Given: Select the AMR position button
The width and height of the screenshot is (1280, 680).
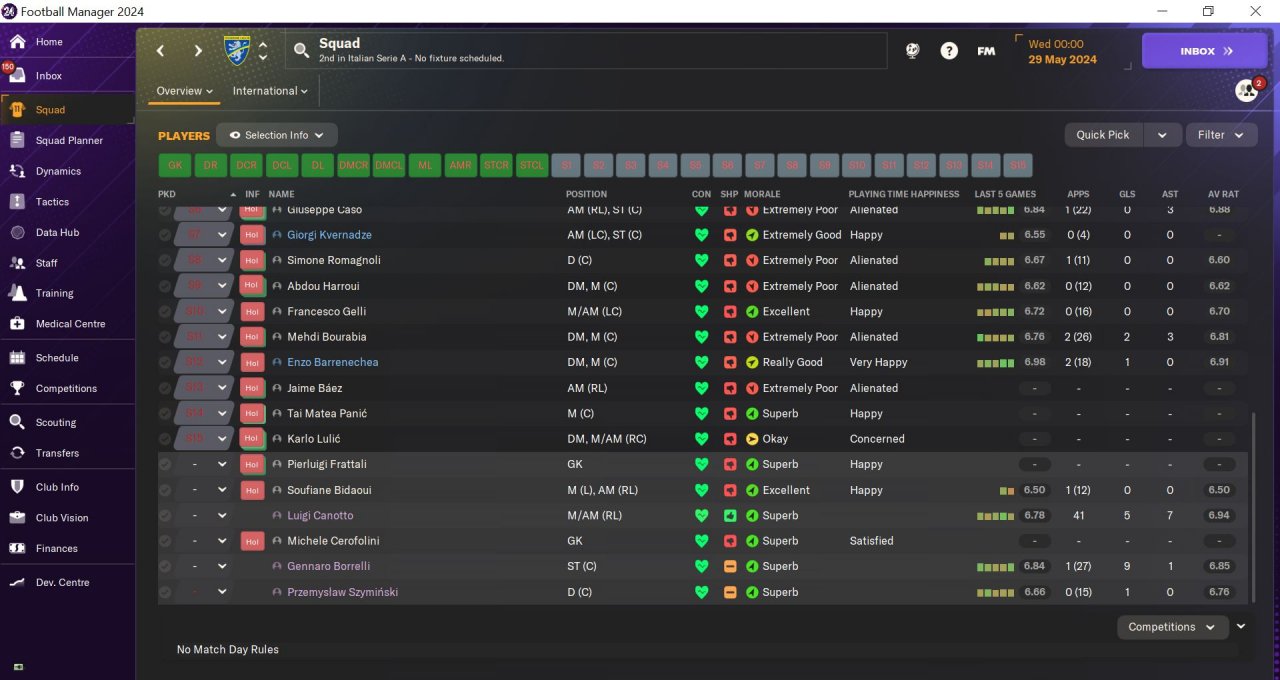Looking at the screenshot, I should pos(460,166).
